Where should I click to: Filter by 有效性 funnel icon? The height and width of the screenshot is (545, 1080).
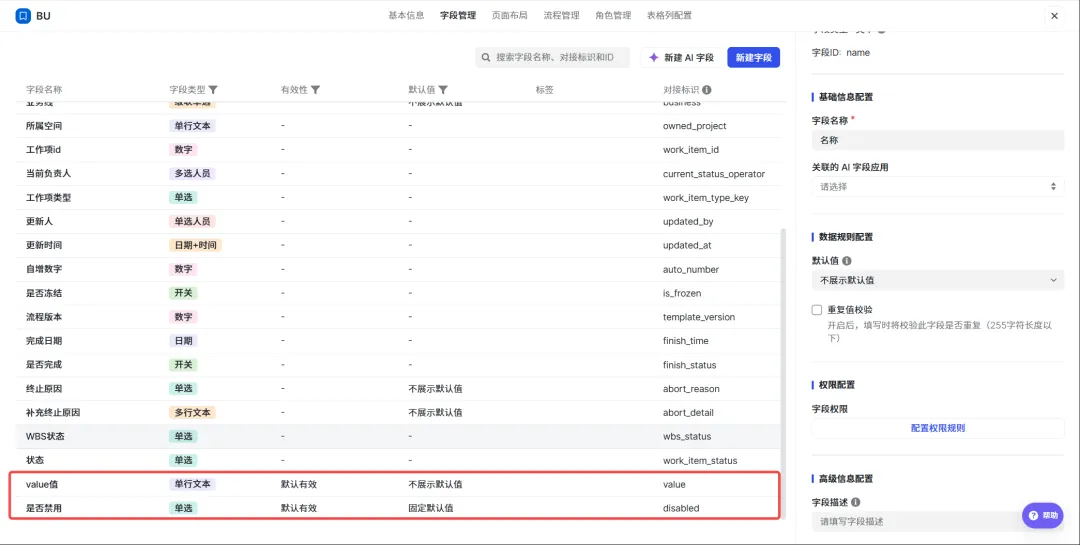(315, 90)
